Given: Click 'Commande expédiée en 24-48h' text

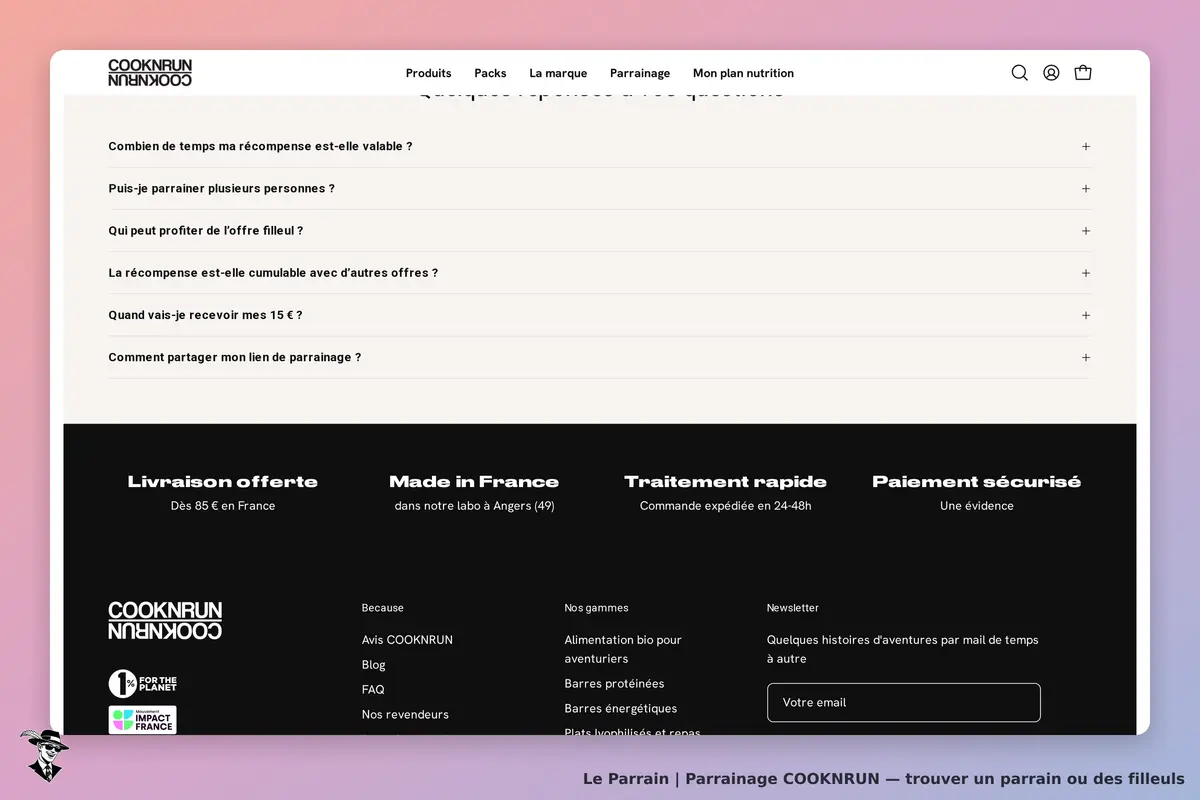Looking at the screenshot, I should point(725,506).
